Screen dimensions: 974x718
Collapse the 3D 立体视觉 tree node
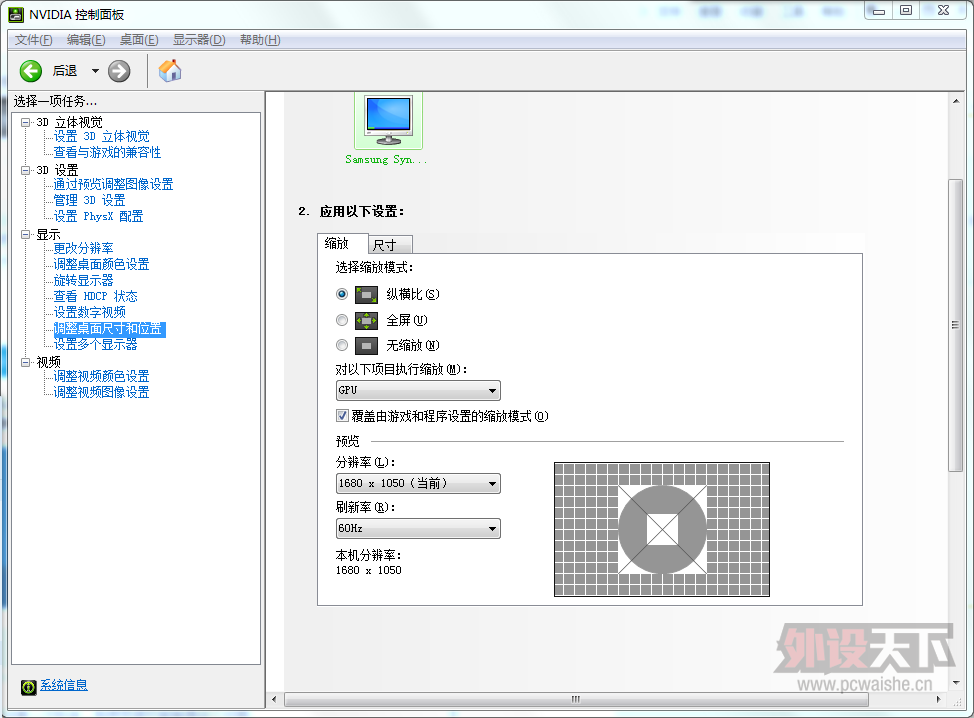point(25,122)
